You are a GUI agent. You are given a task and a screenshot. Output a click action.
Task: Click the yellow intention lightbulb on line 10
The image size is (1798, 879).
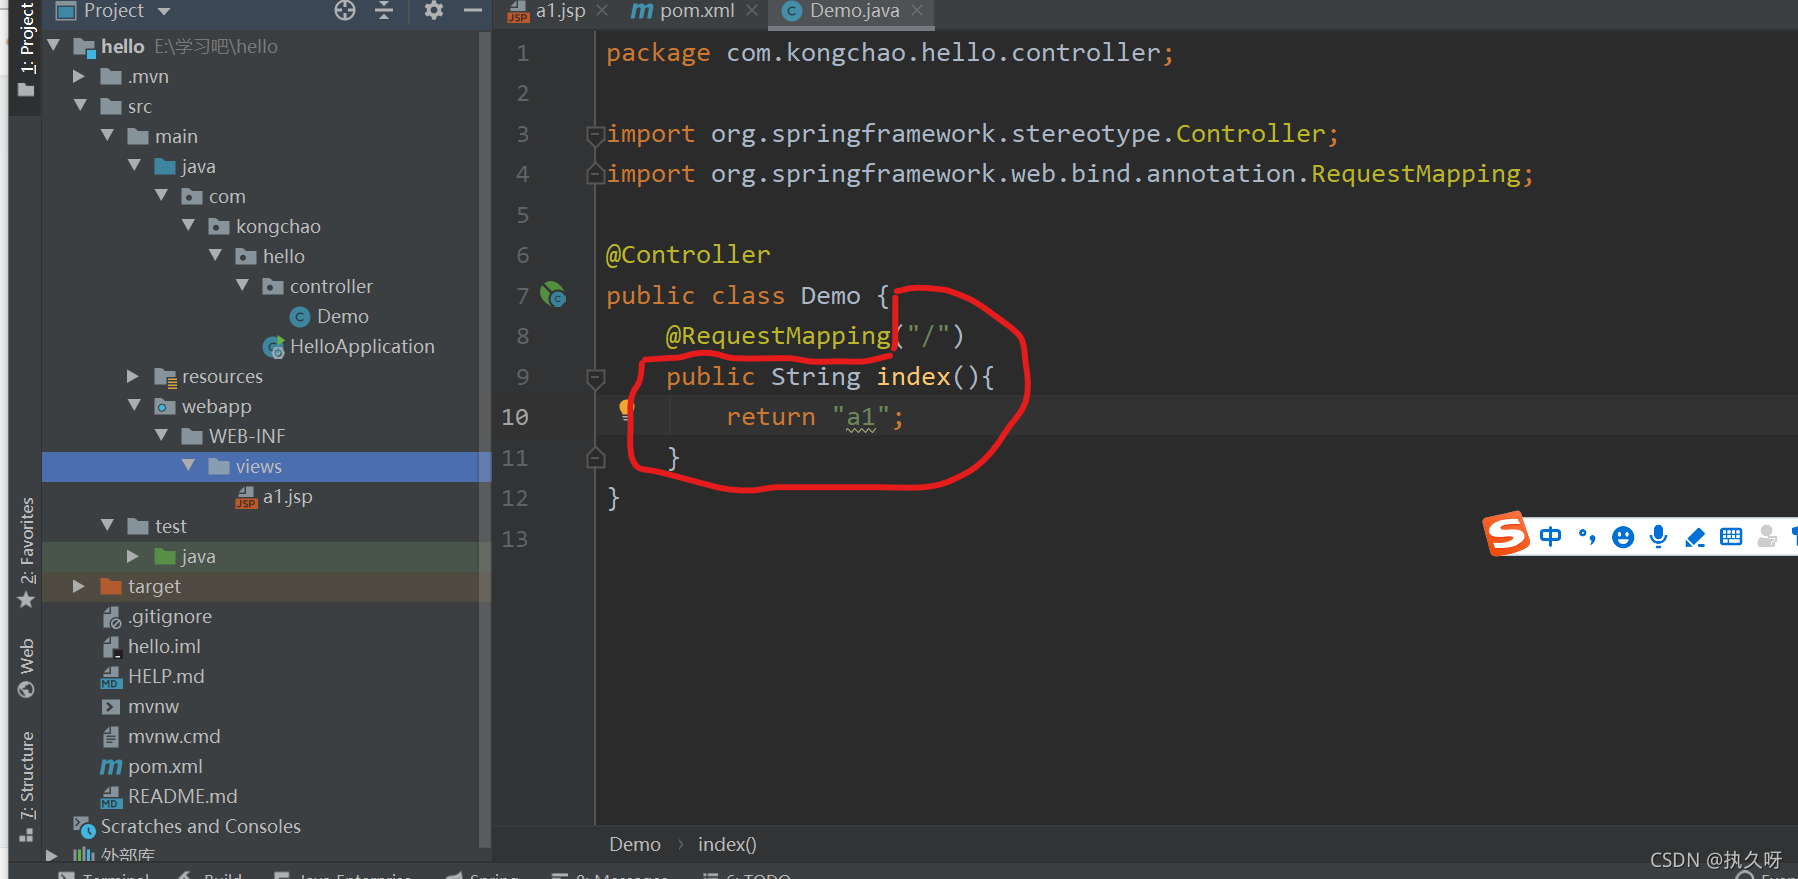click(x=625, y=408)
